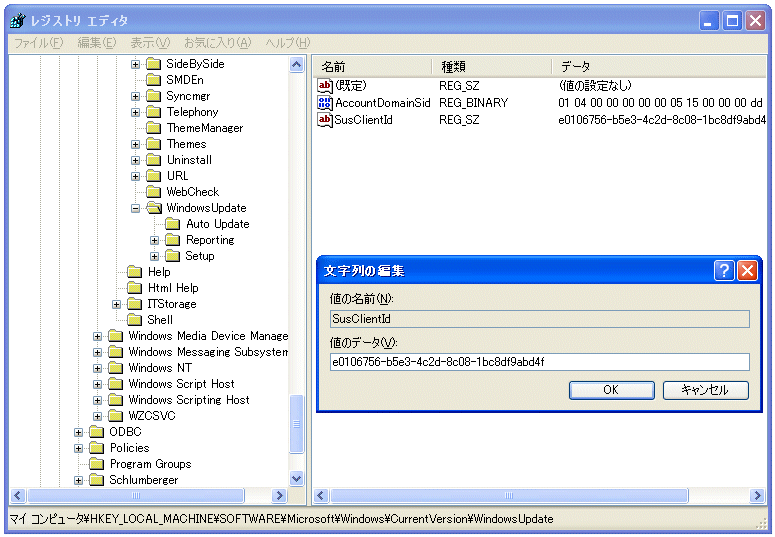Viewport: 775px width, 537px height.
Task: Click the キャンセル button
Action: [x=705, y=390]
